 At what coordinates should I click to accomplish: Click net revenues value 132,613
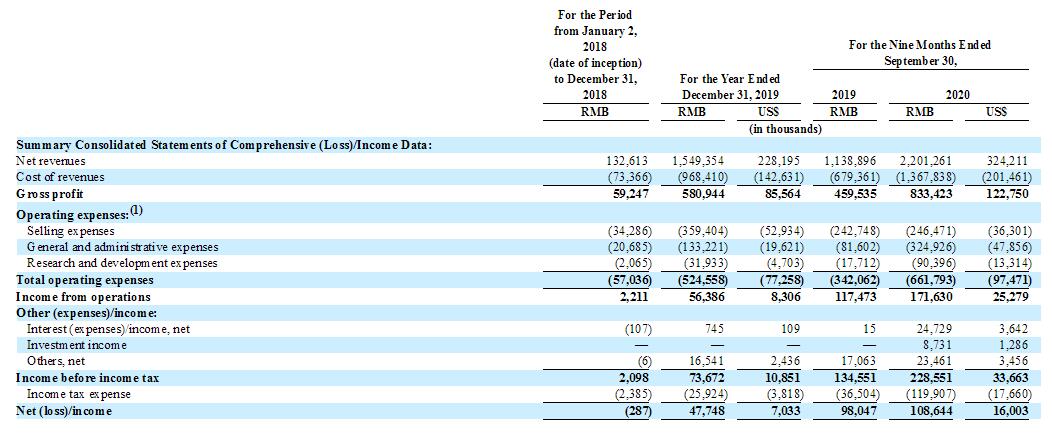pos(627,161)
